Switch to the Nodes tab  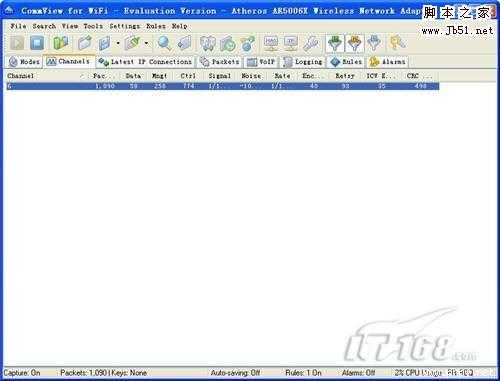(25, 62)
